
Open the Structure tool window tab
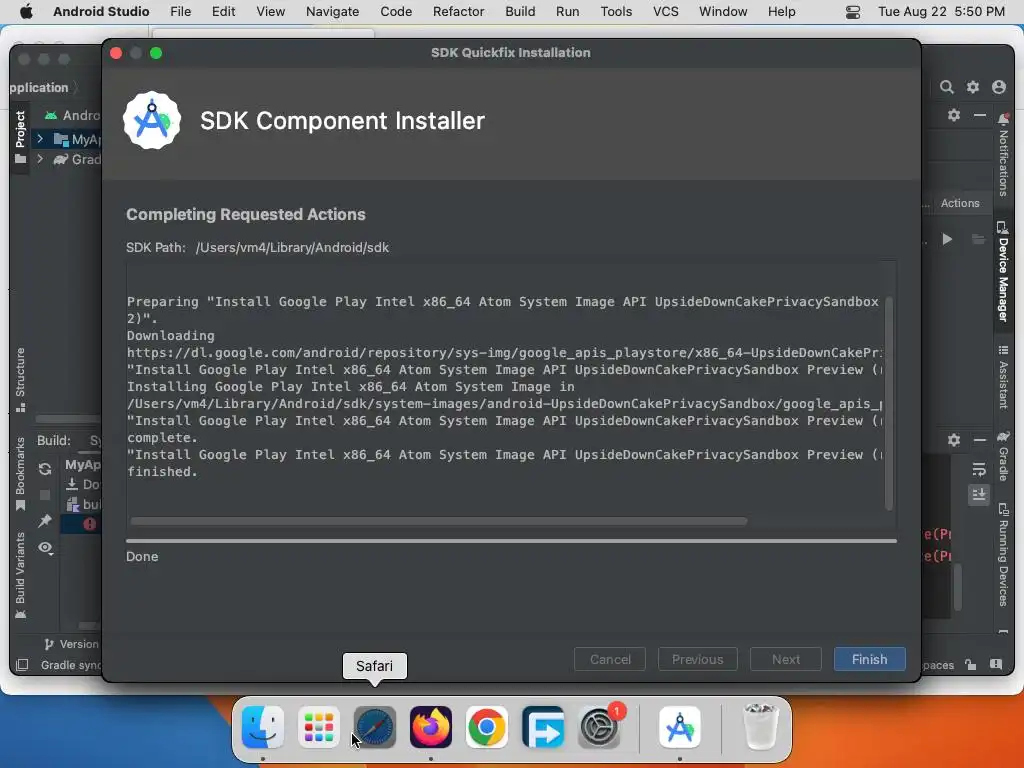(20, 380)
